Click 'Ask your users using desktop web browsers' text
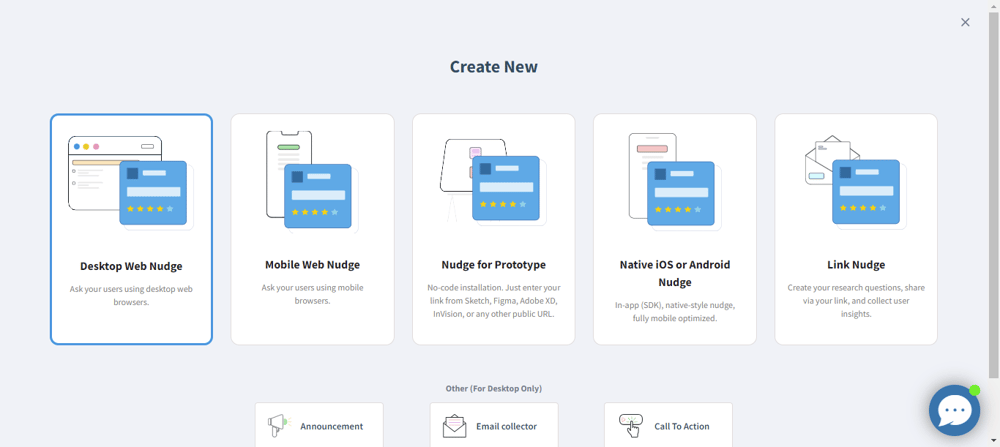This screenshot has height=447, width=1000. 131,295
